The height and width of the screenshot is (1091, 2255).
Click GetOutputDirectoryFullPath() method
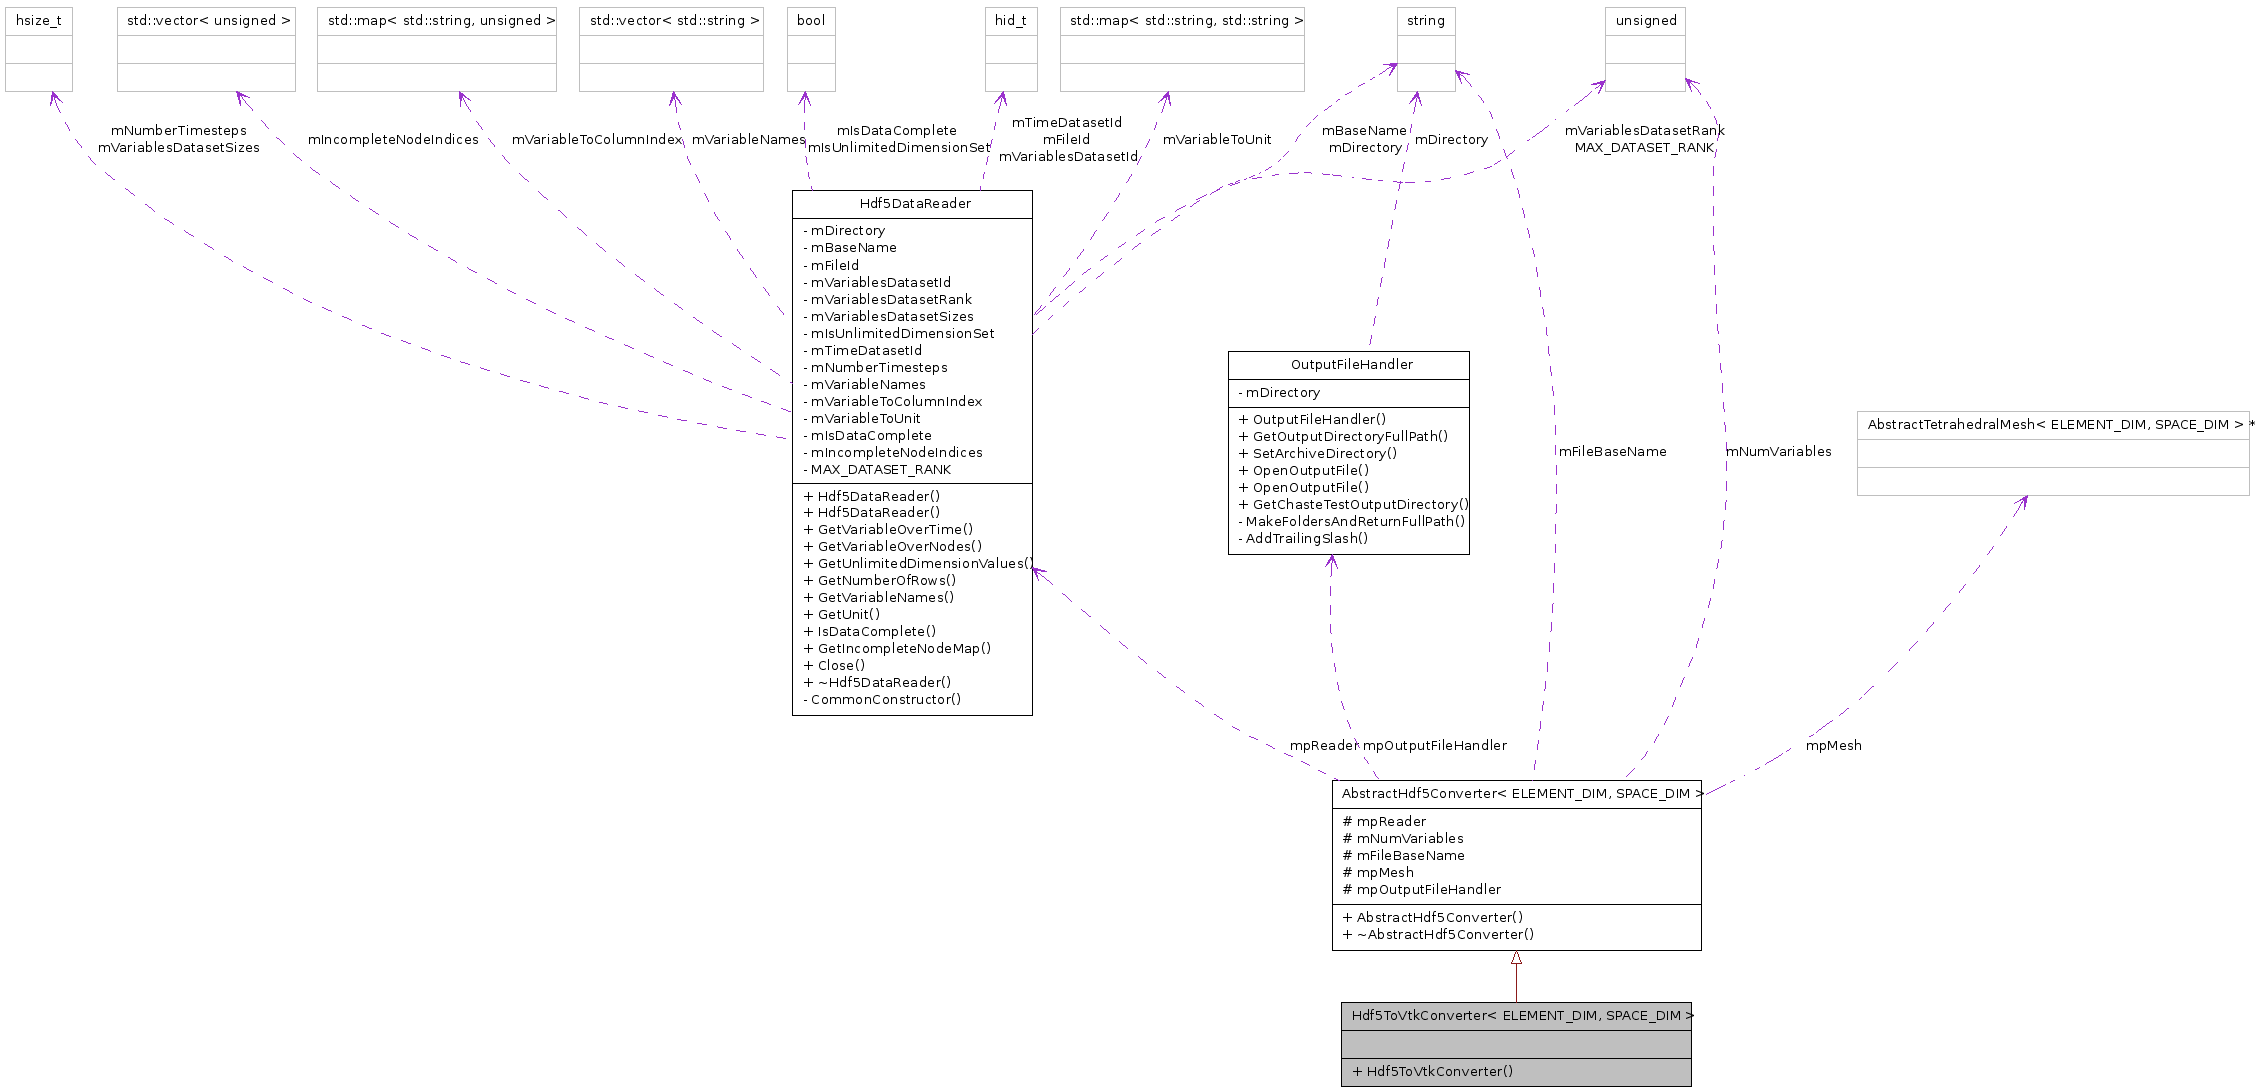click(1343, 437)
